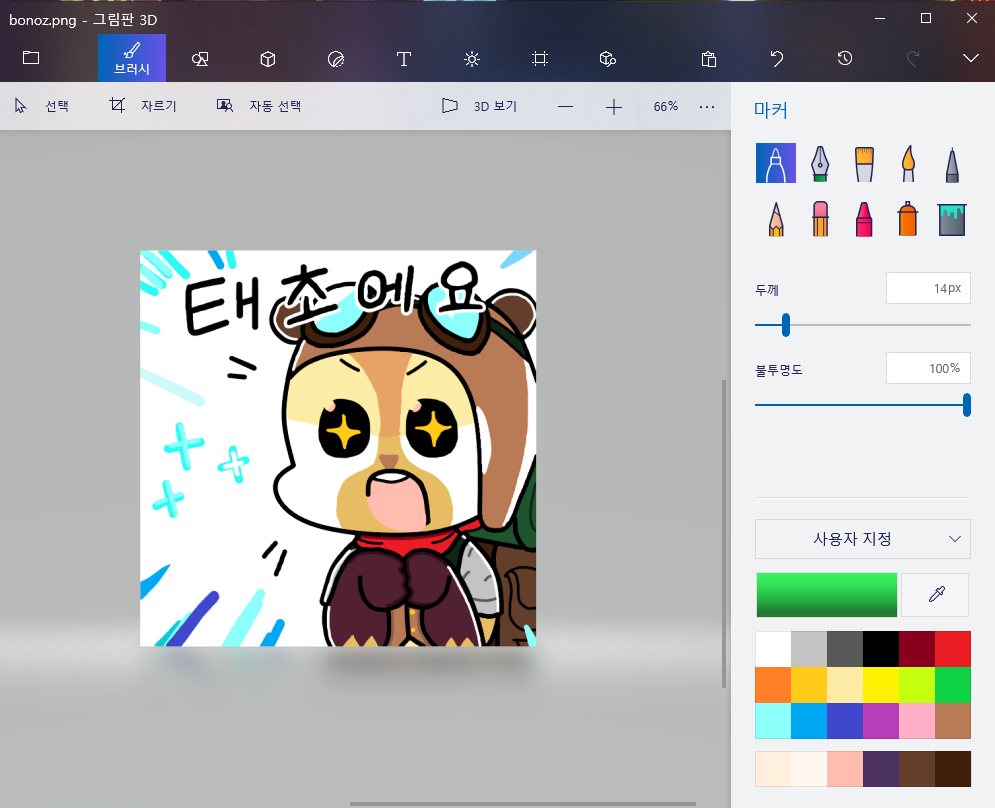Pick the Watercolor brush
995x808 pixels.
pyautogui.click(x=908, y=163)
